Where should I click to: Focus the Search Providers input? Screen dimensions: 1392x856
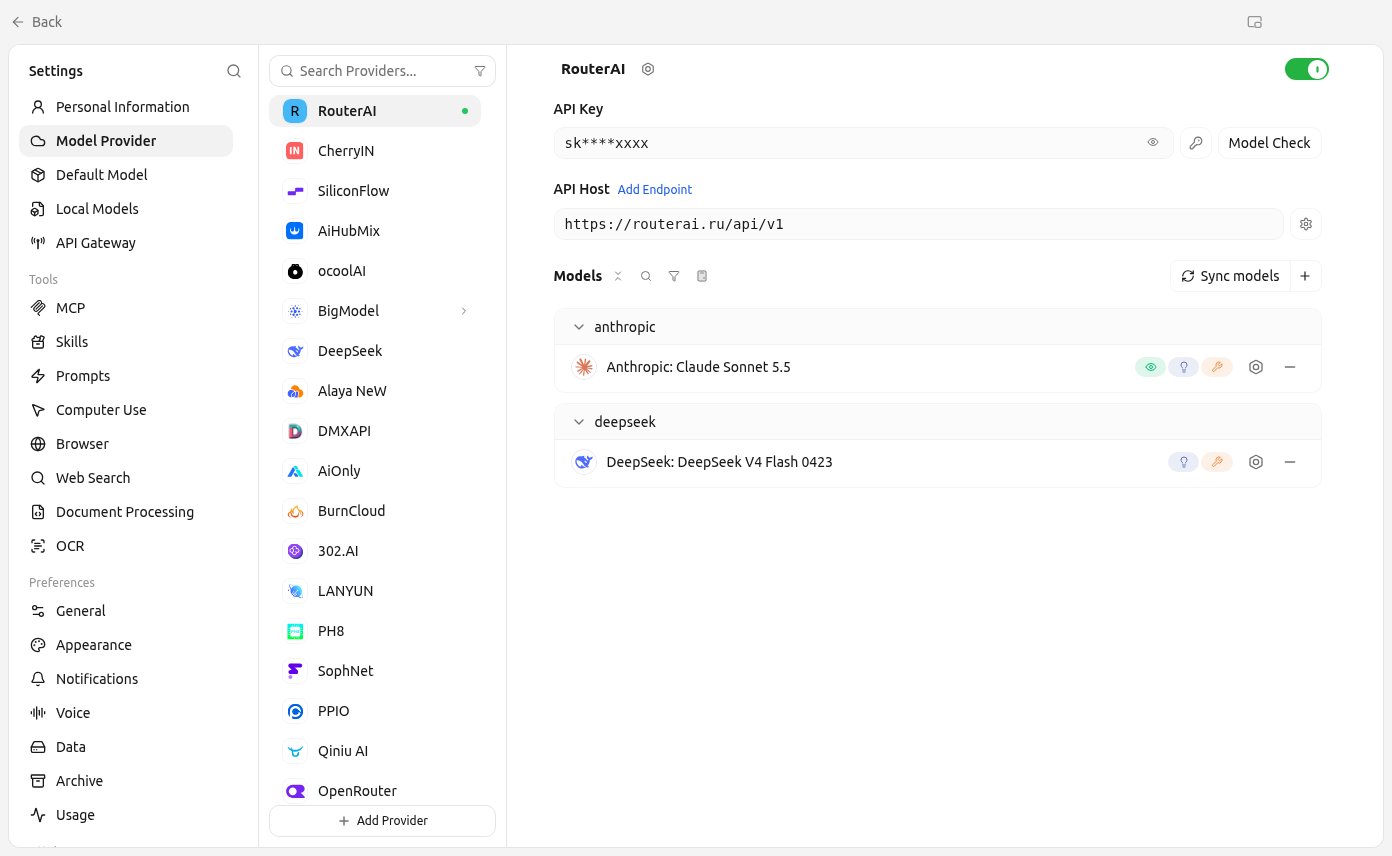click(x=382, y=71)
